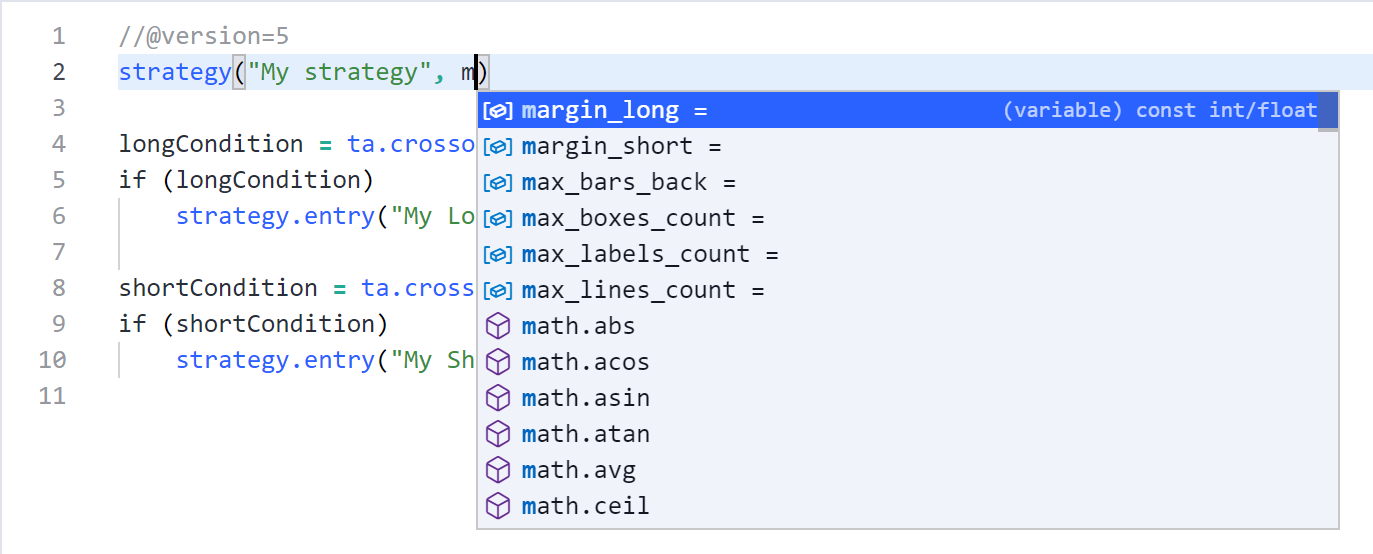Choose max_labels_count suggestion
This screenshot has width=1373, height=554.
click(907, 254)
